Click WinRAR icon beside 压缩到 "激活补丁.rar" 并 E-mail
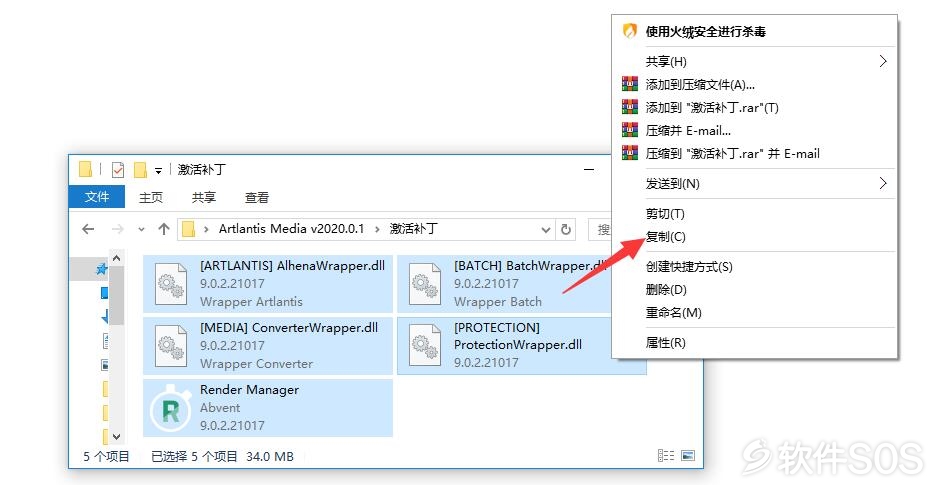 (x=630, y=153)
